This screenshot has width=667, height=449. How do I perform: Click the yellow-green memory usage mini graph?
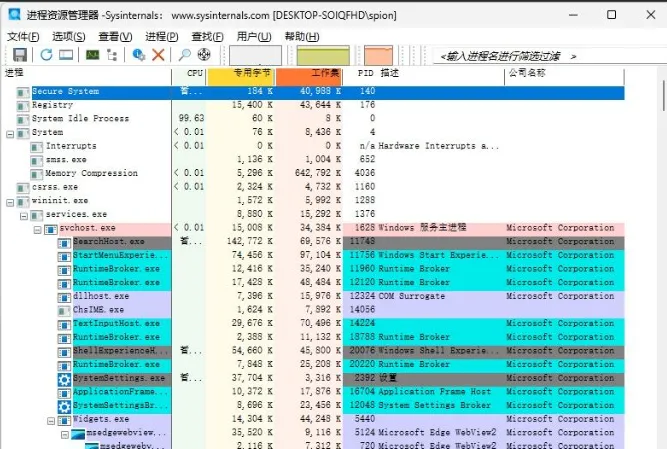tap(323, 55)
